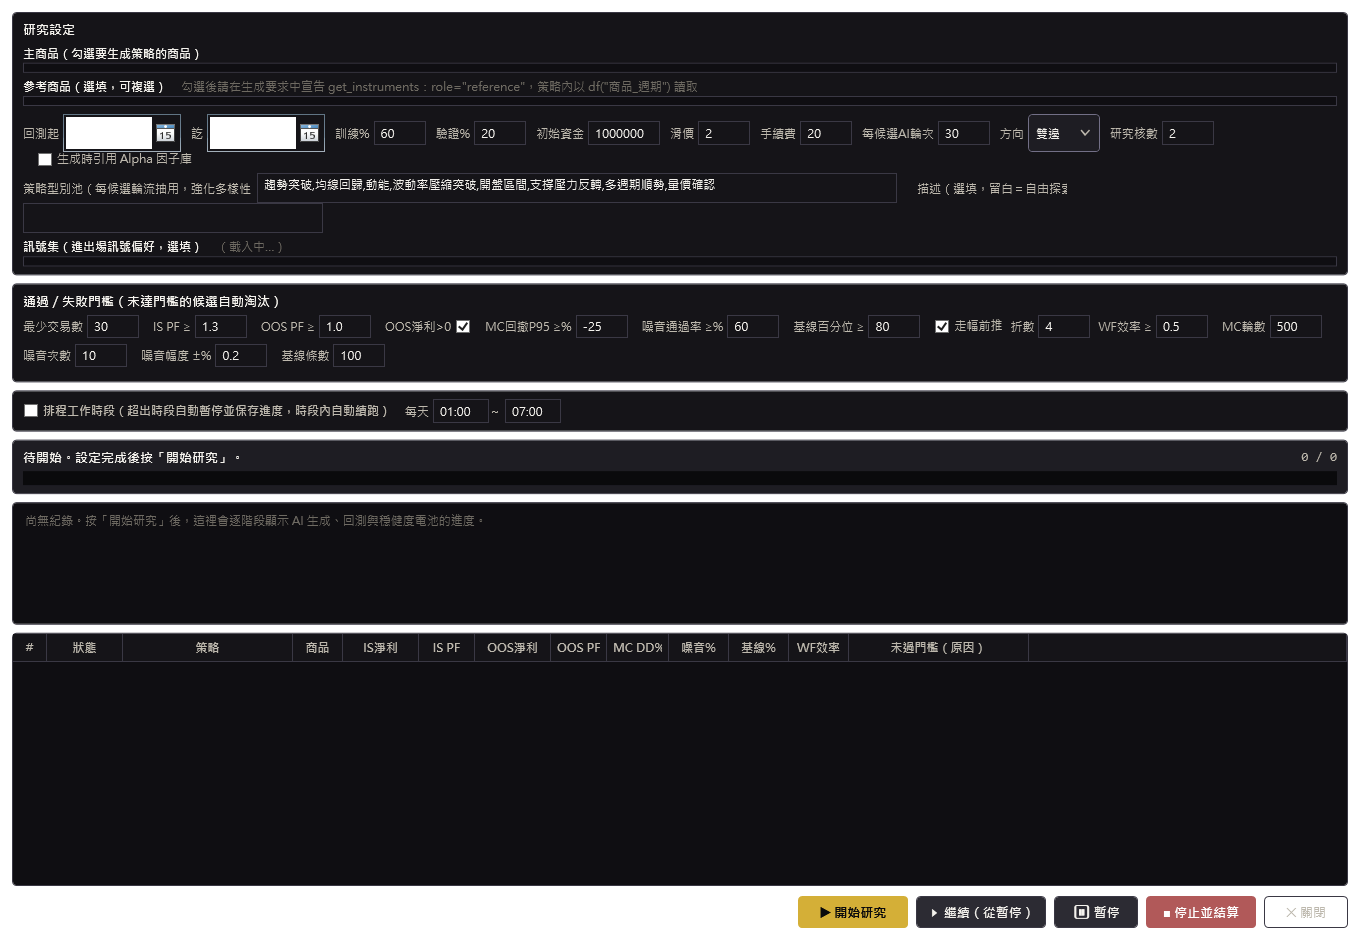Uncheck the OOS淨利>0 checkbox

(x=463, y=326)
